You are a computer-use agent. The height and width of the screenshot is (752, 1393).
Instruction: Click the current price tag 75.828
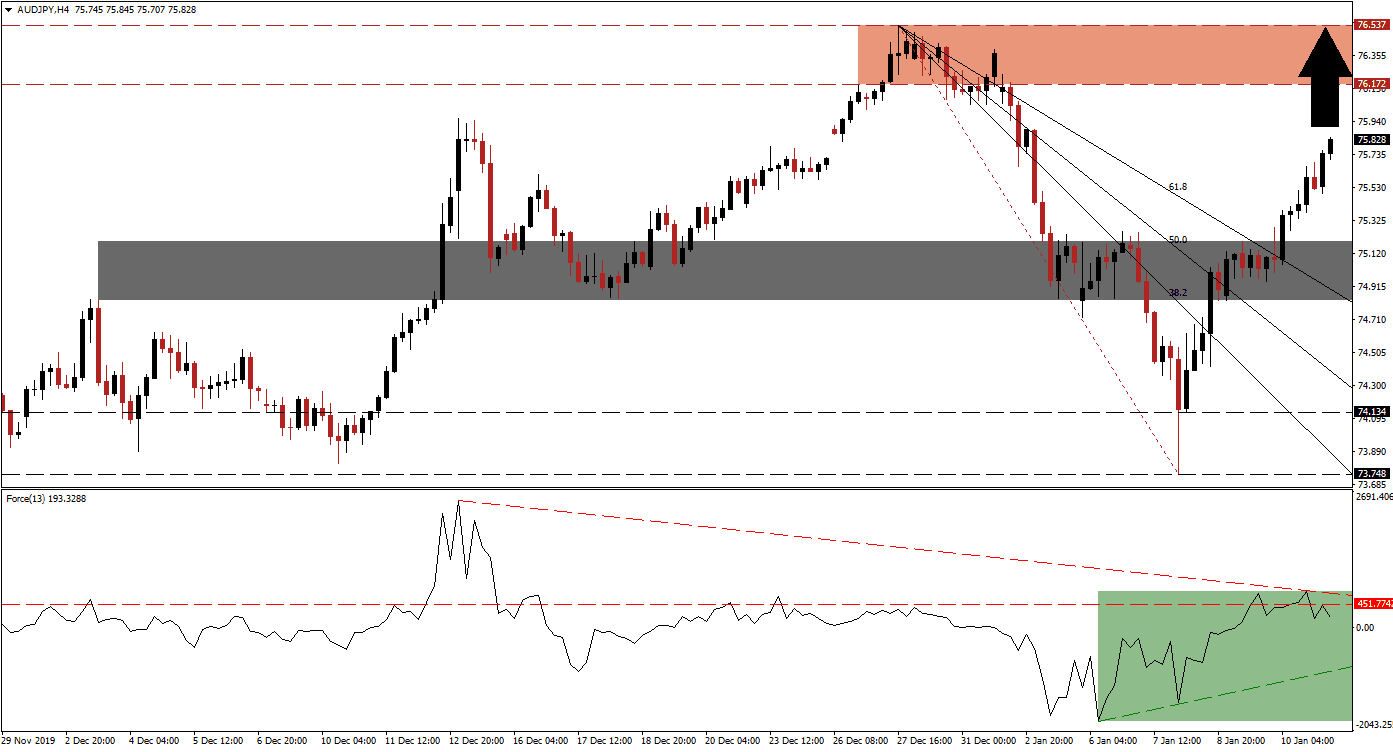click(1369, 141)
